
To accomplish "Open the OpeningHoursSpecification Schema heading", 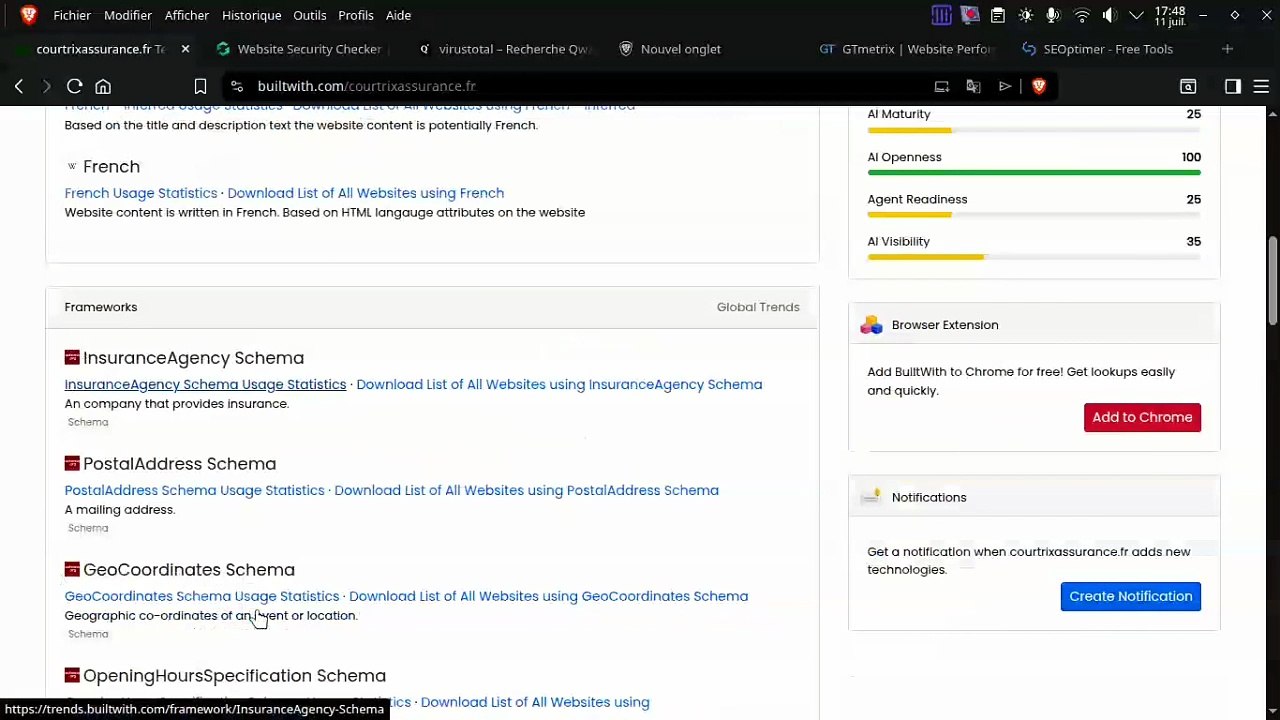I will pyautogui.click(x=234, y=676).
